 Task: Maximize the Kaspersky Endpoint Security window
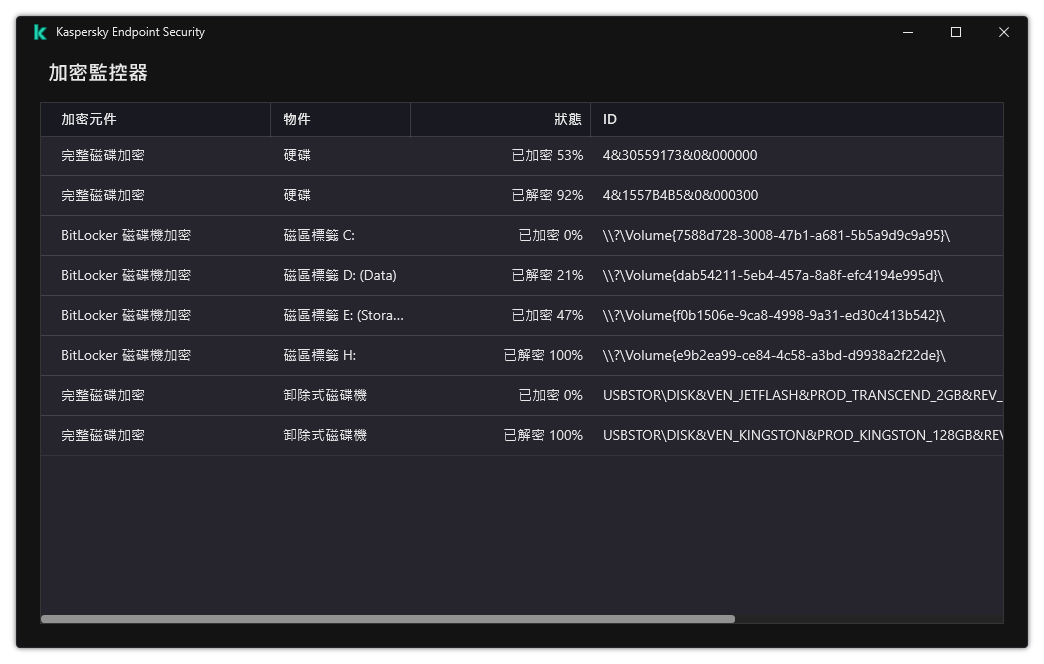click(955, 31)
